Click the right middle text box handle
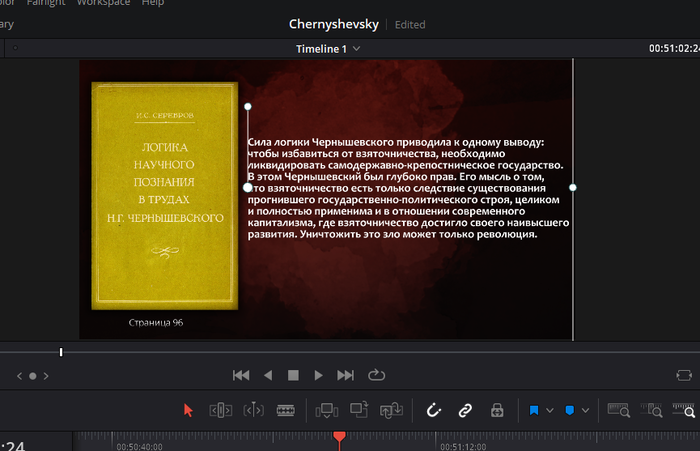 click(x=573, y=188)
